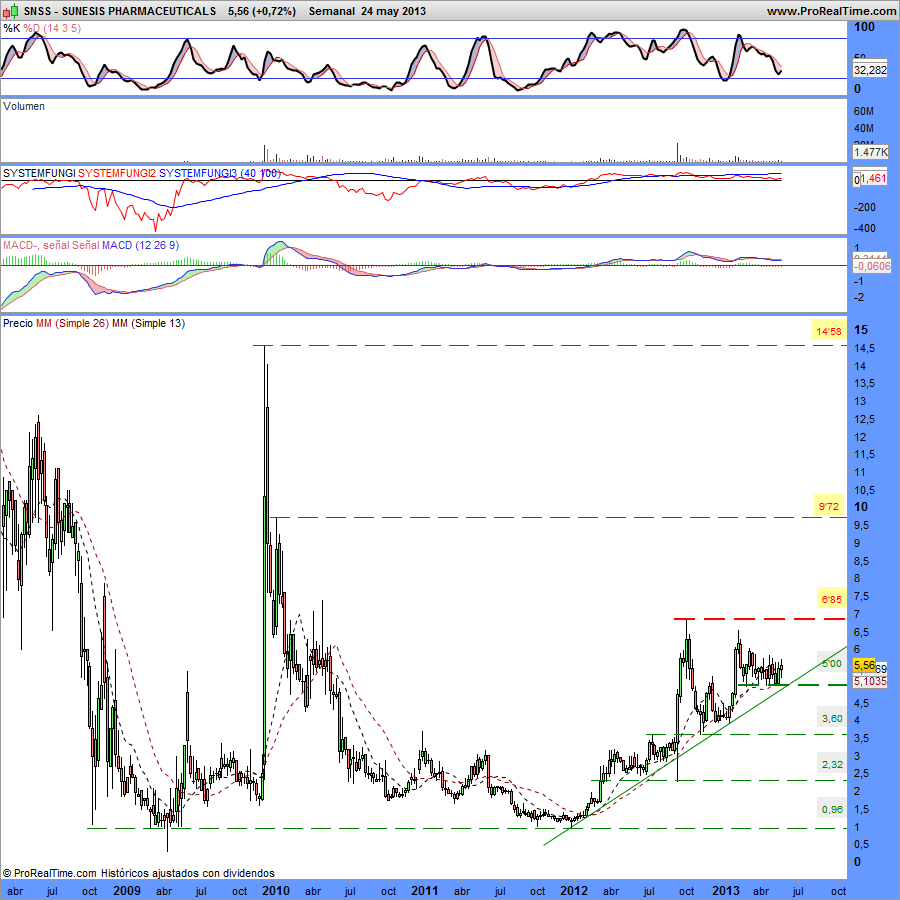This screenshot has height=900, width=900.
Task: Click the blue SYSTEMFUNGI3 (40 100) label
Action: click(x=220, y=173)
